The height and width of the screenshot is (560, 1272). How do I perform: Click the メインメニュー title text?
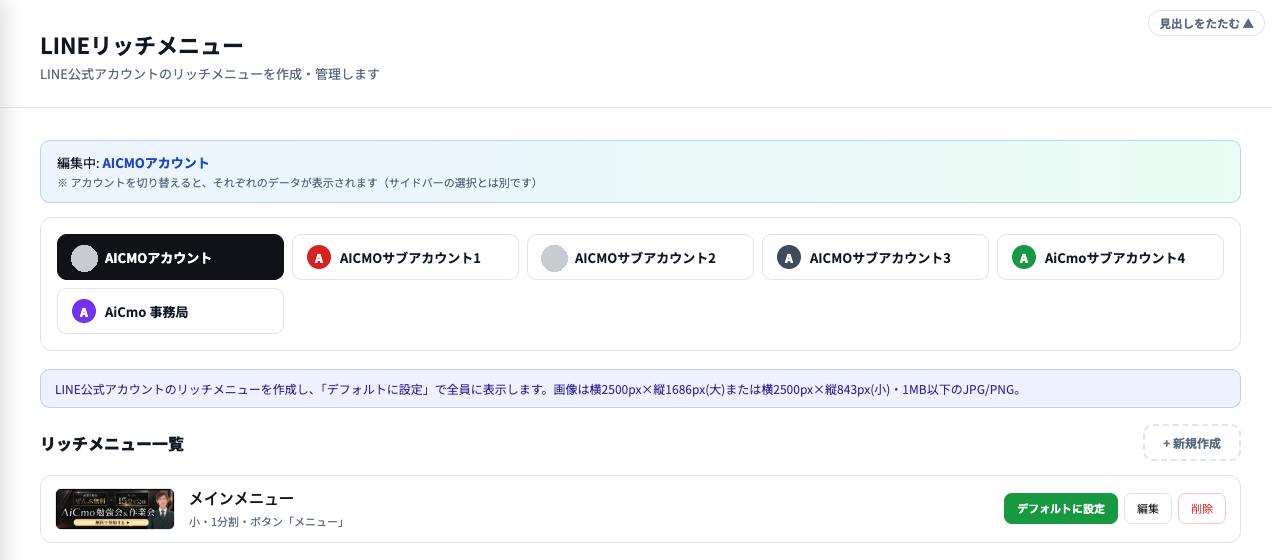click(x=242, y=498)
